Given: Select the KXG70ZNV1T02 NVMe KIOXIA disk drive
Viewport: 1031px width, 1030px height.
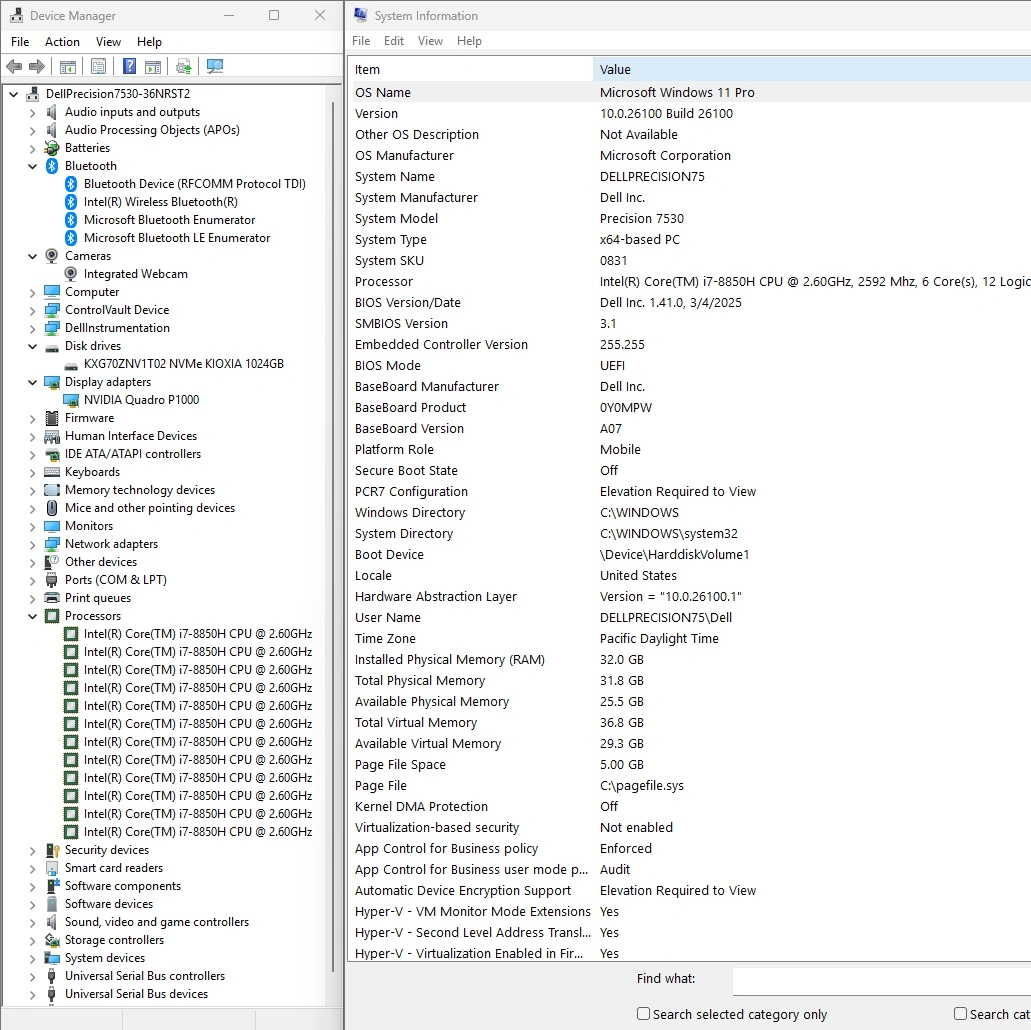Looking at the screenshot, I should 183,364.
